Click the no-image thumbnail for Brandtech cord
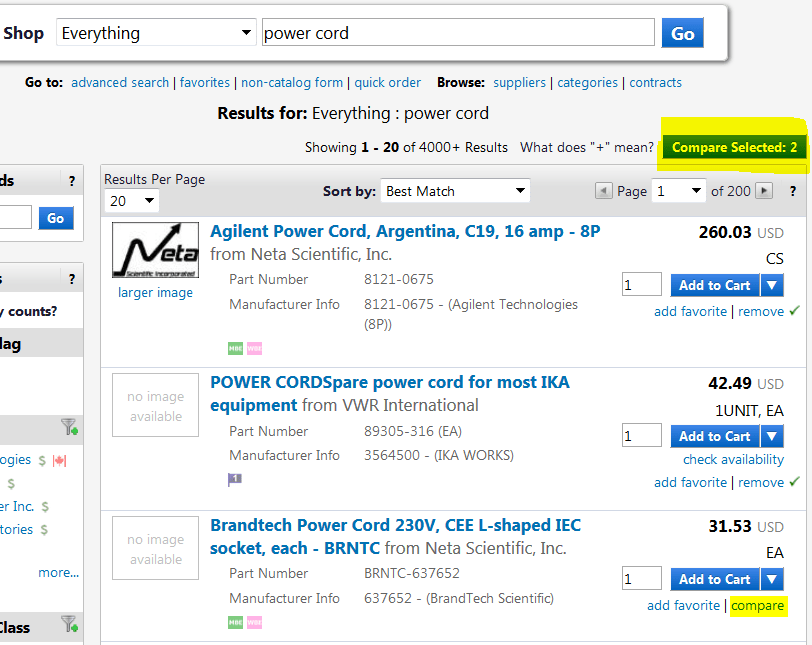The width and height of the screenshot is (812, 645). [x=155, y=548]
